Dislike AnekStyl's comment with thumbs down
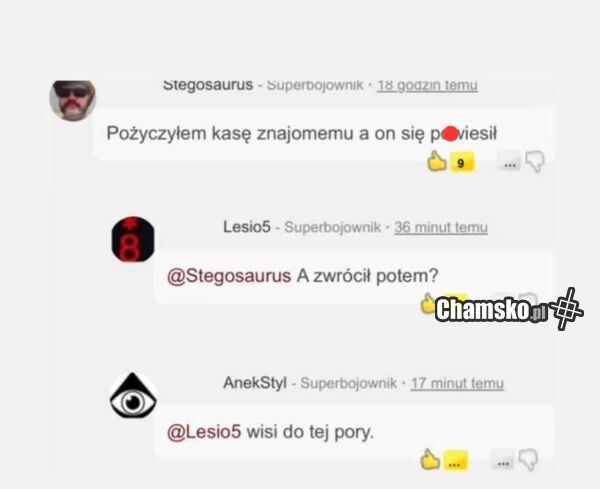Image resolution: width=600 pixels, height=489 pixels. pyautogui.click(x=528, y=460)
